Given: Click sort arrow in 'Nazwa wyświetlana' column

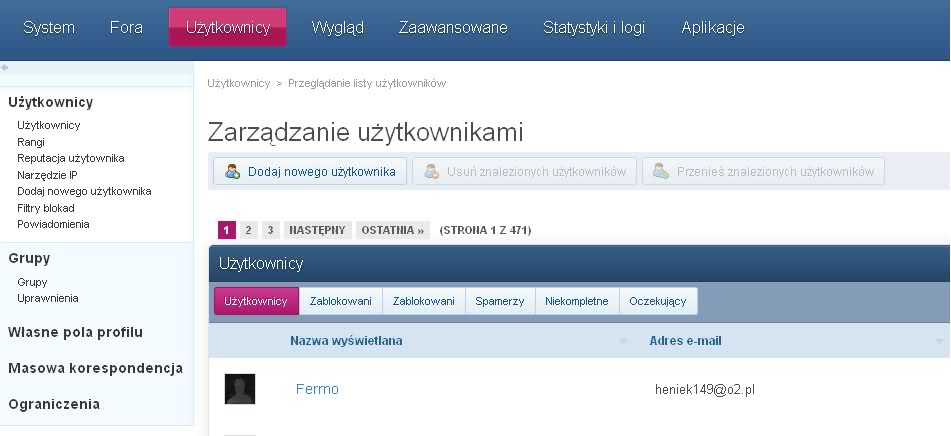Looking at the screenshot, I should 623,341.
